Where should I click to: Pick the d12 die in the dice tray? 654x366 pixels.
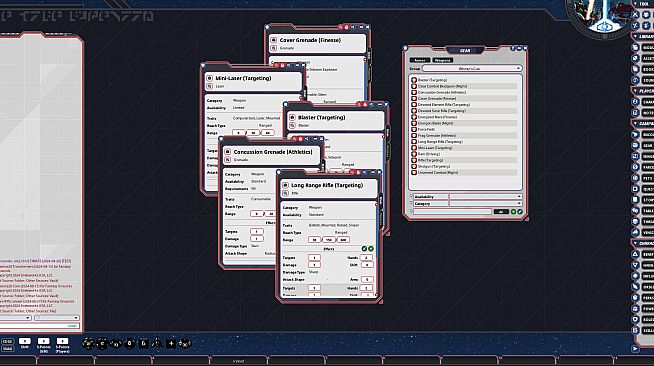(x=102, y=343)
